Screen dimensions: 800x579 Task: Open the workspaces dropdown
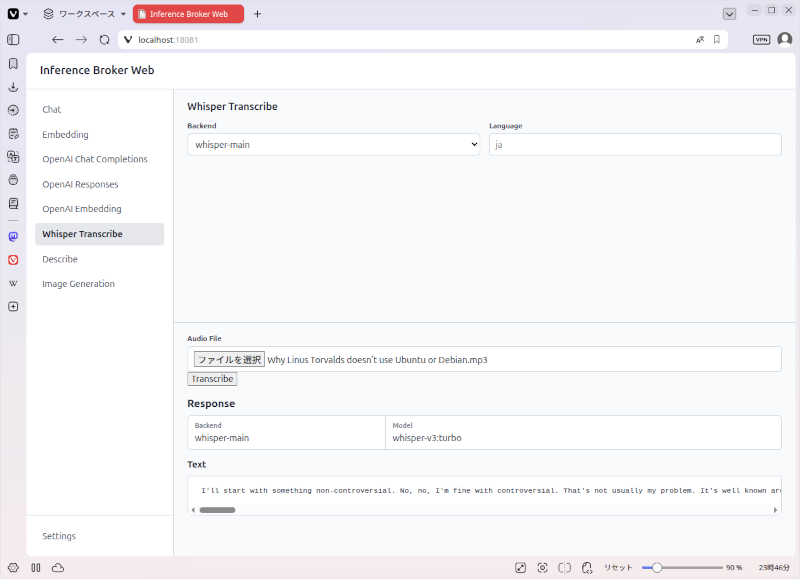pyautogui.click(x=84, y=14)
